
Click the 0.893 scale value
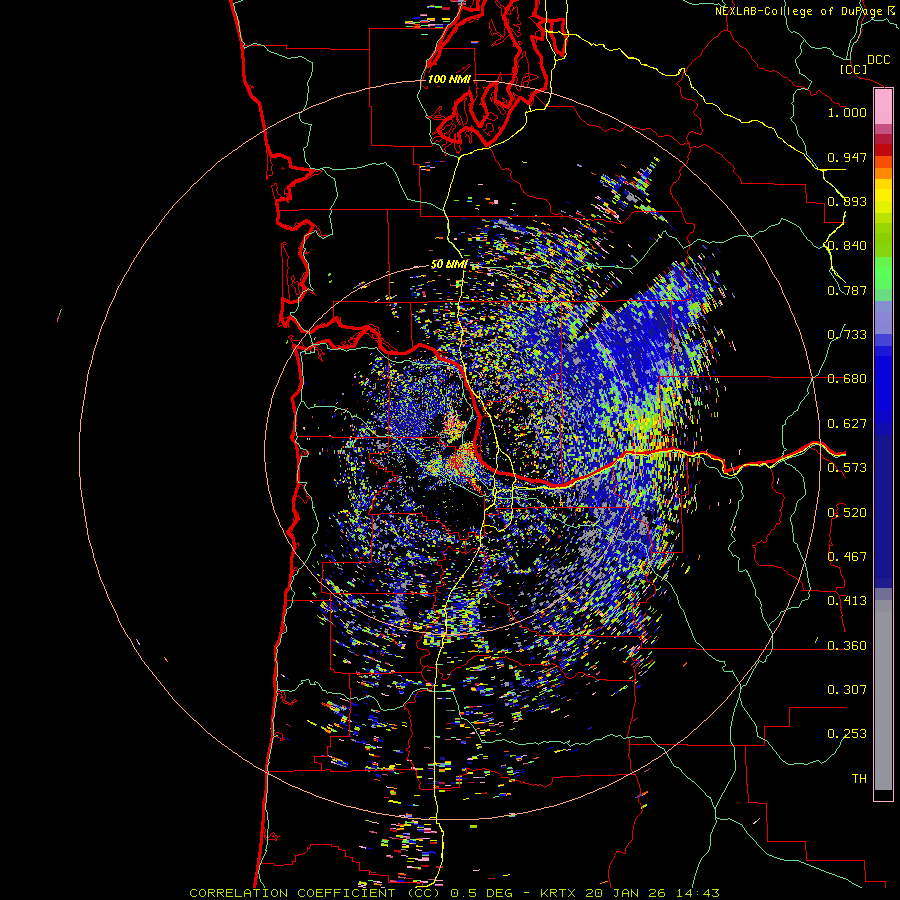click(847, 201)
